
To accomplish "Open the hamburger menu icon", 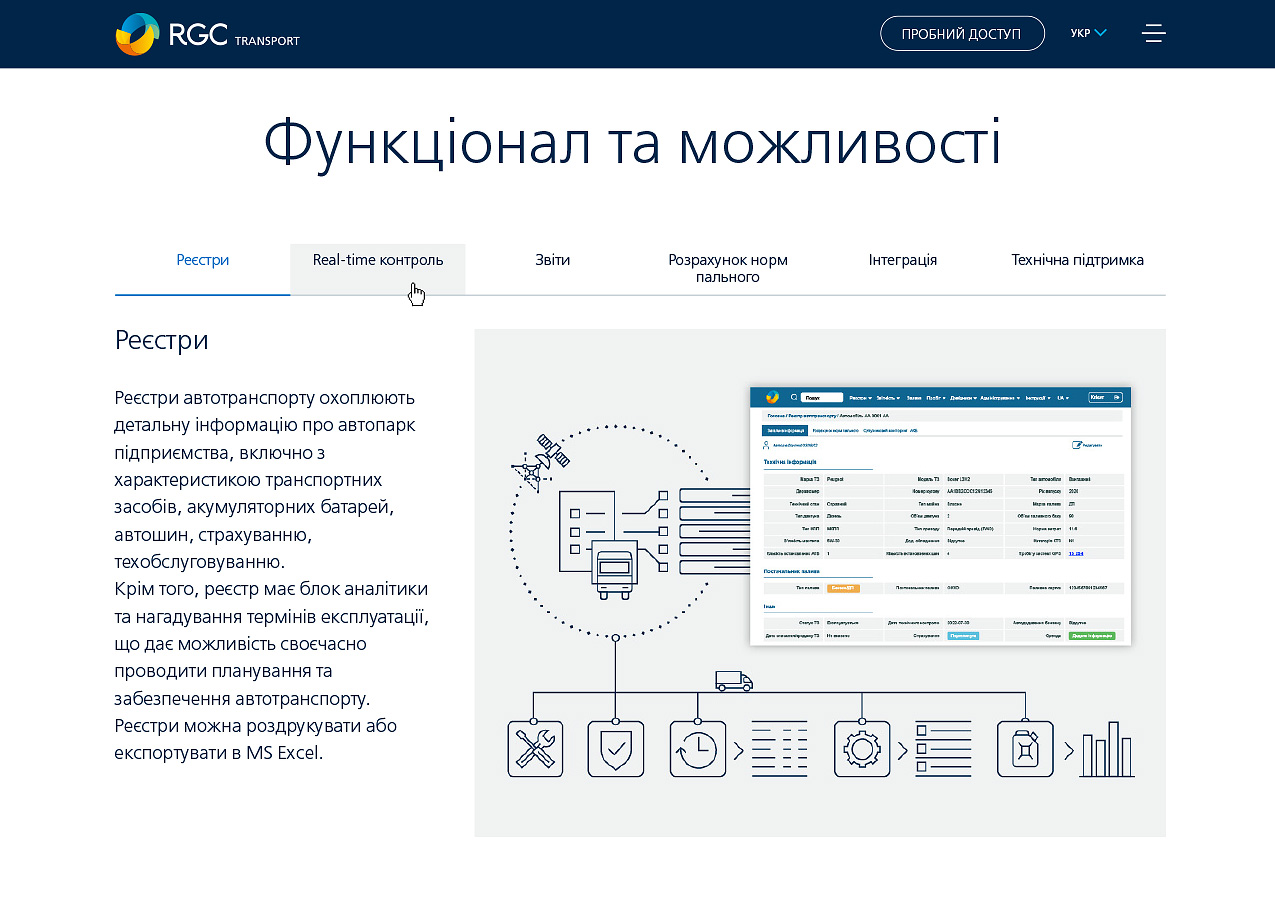I will 1153,34.
